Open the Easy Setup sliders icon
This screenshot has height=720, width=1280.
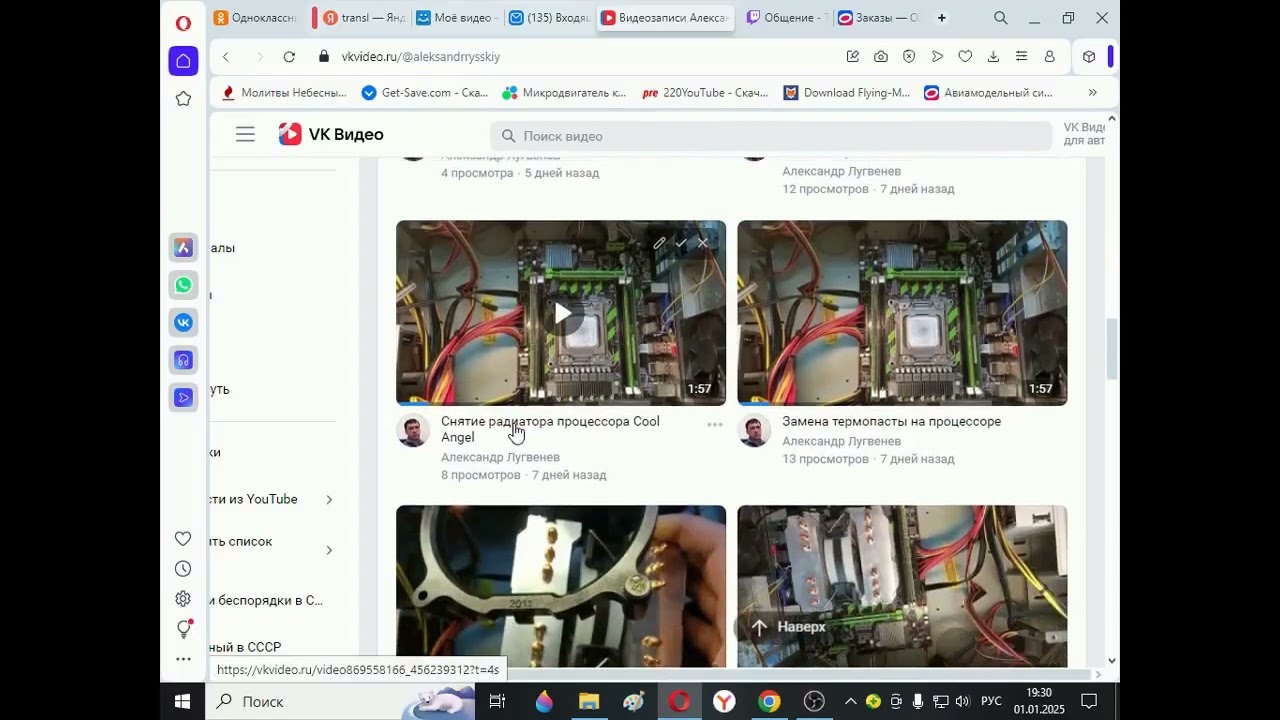pos(1021,57)
